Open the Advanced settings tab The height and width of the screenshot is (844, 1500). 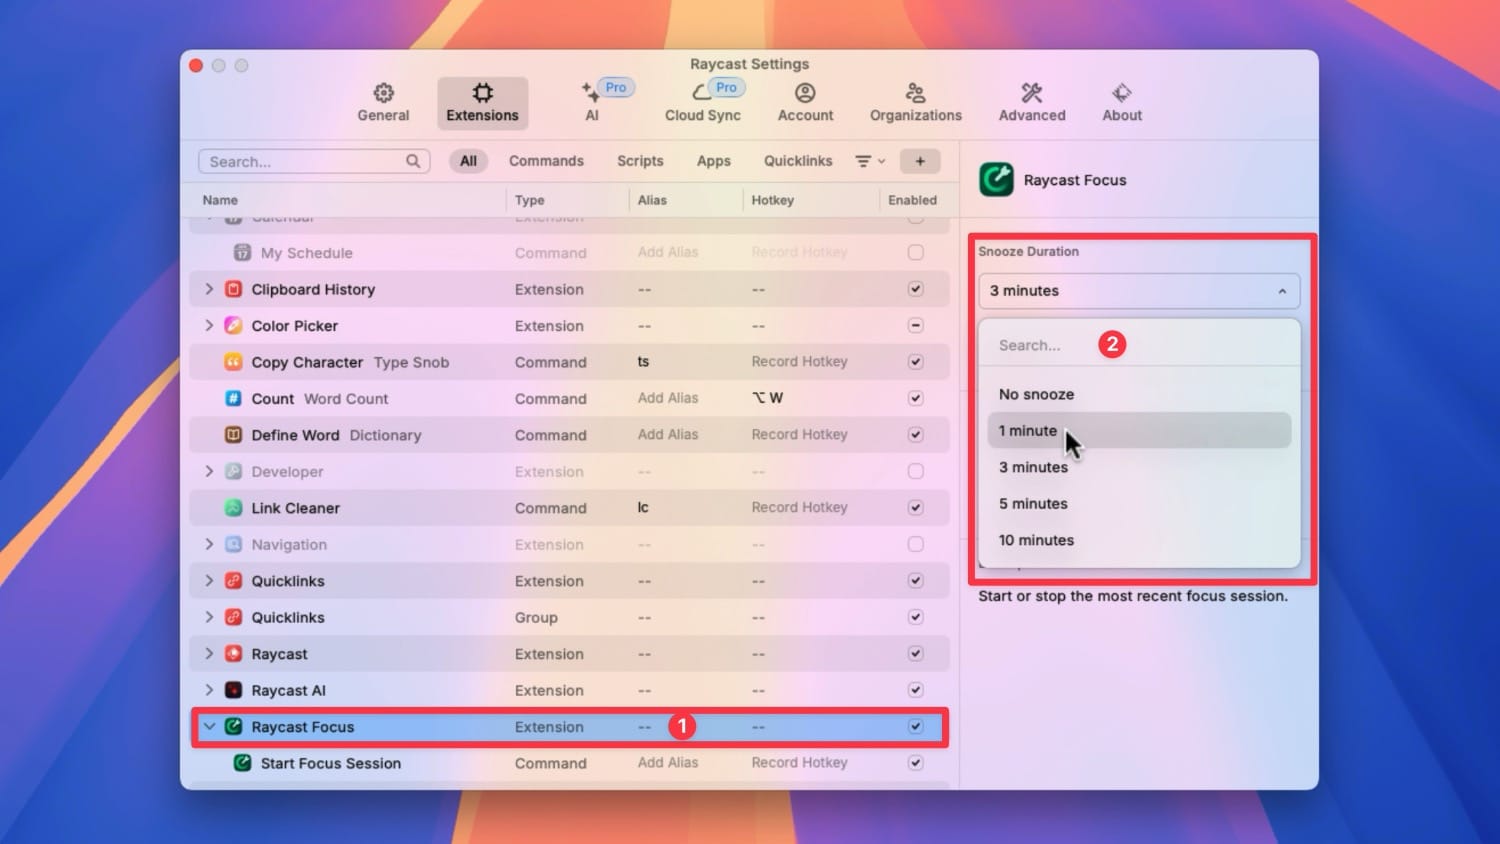click(1032, 103)
